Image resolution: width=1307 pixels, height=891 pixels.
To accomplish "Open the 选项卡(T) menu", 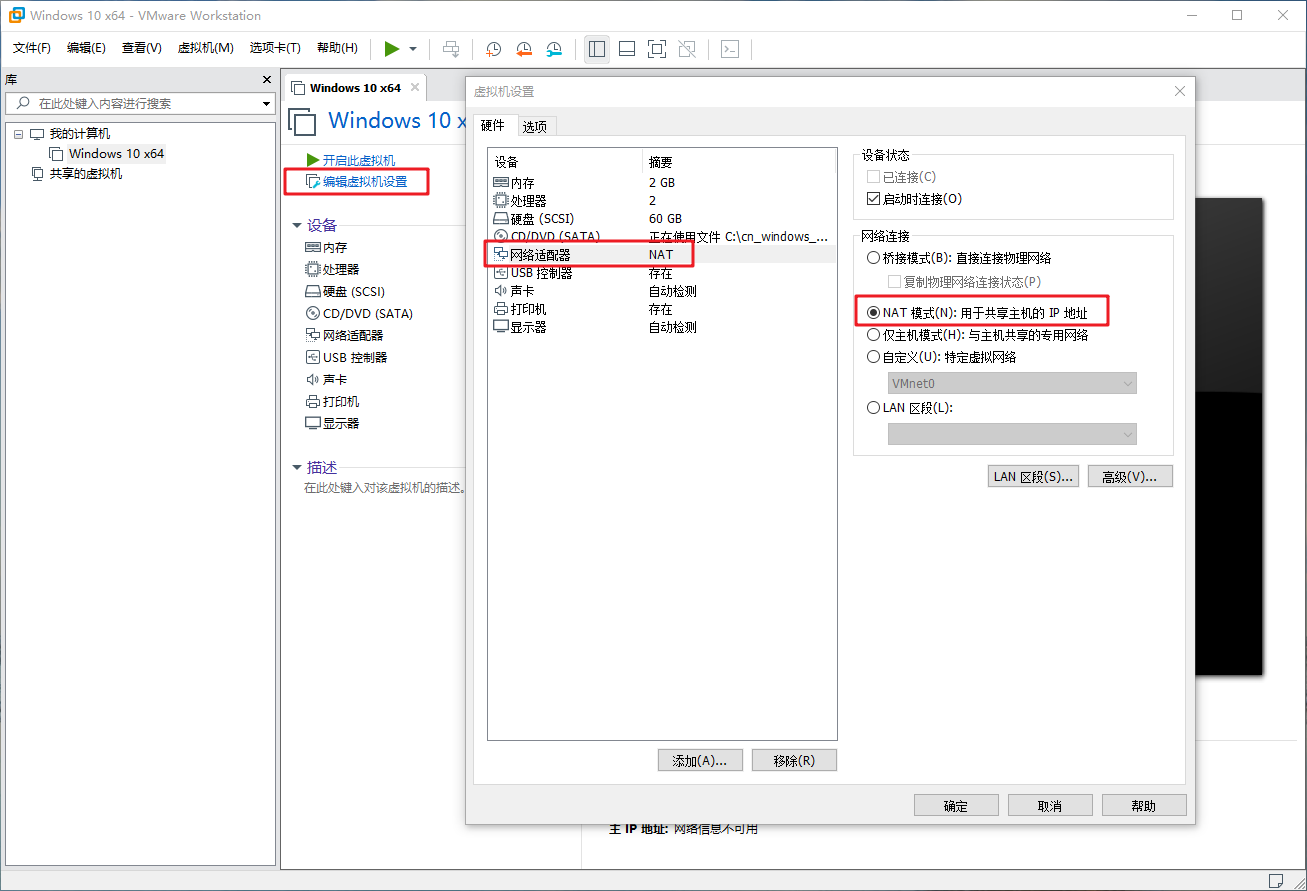I will point(275,48).
